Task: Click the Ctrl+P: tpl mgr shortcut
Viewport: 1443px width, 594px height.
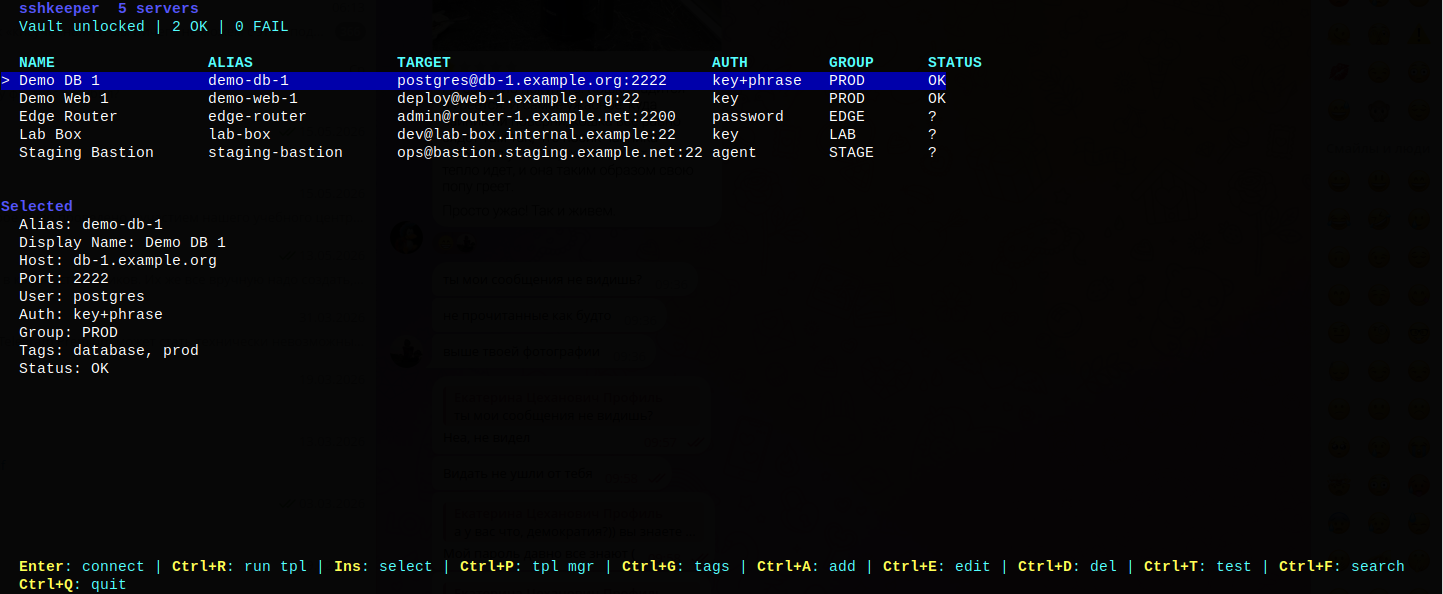Action: coord(527,566)
